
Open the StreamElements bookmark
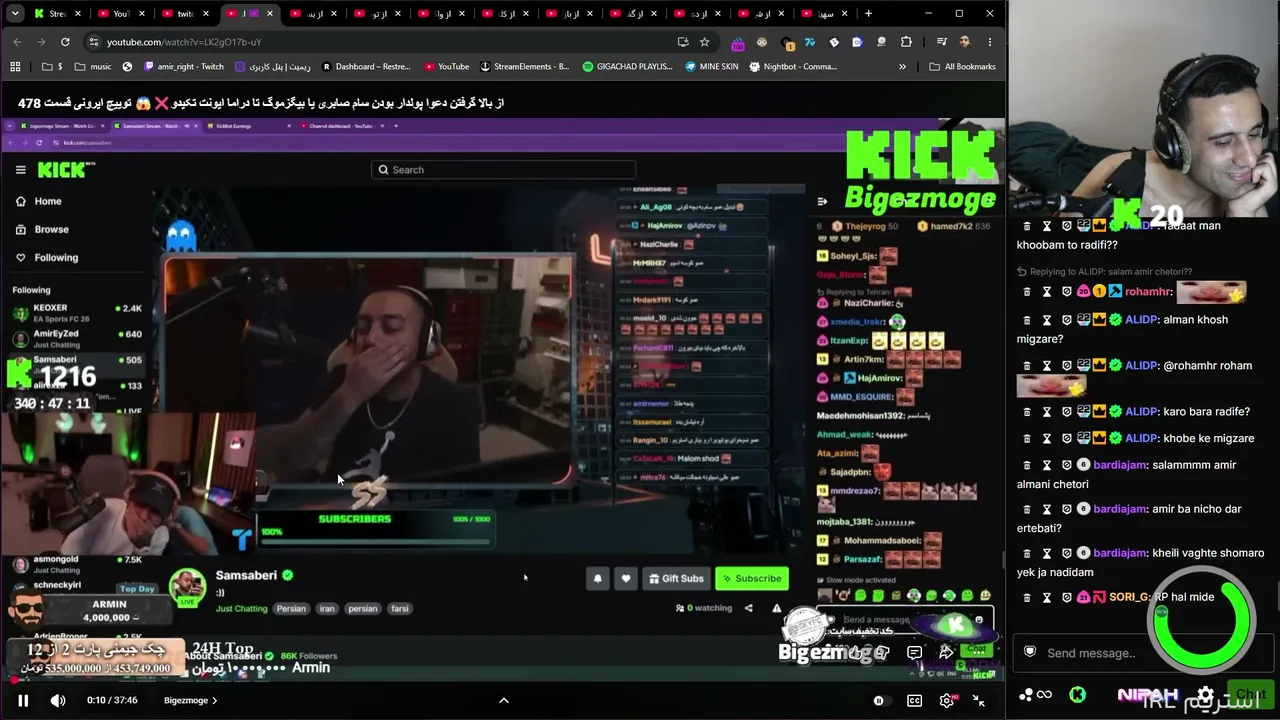click(x=524, y=66)
